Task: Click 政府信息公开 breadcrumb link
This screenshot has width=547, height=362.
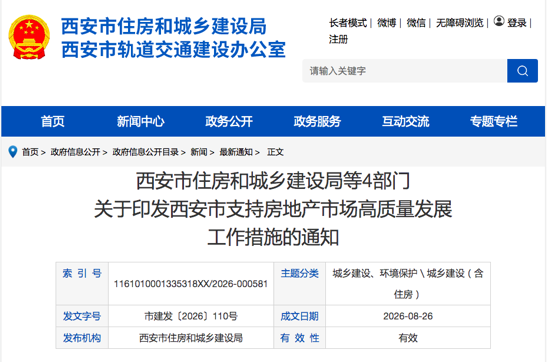Action: (75, 152)
